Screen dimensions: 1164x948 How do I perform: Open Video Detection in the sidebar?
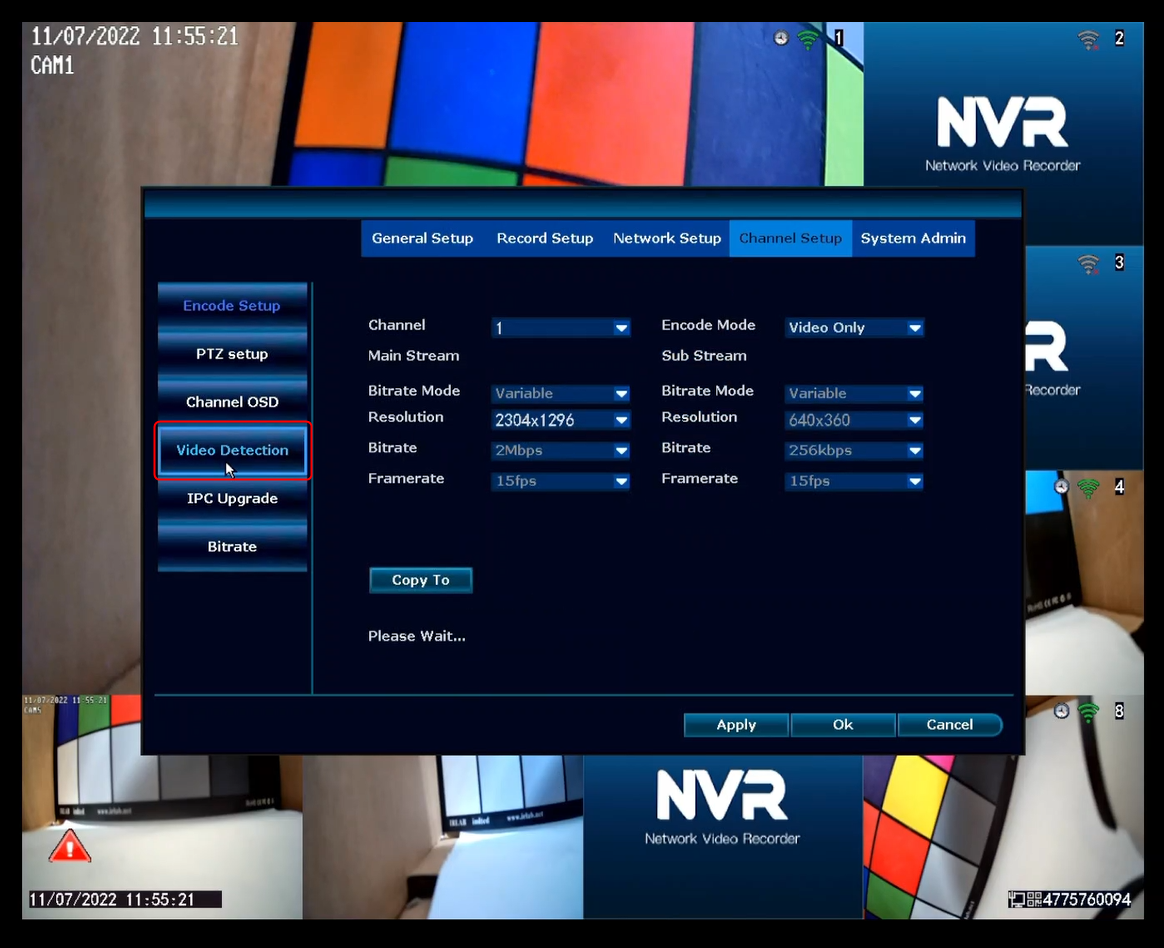[x=232, y=450]
